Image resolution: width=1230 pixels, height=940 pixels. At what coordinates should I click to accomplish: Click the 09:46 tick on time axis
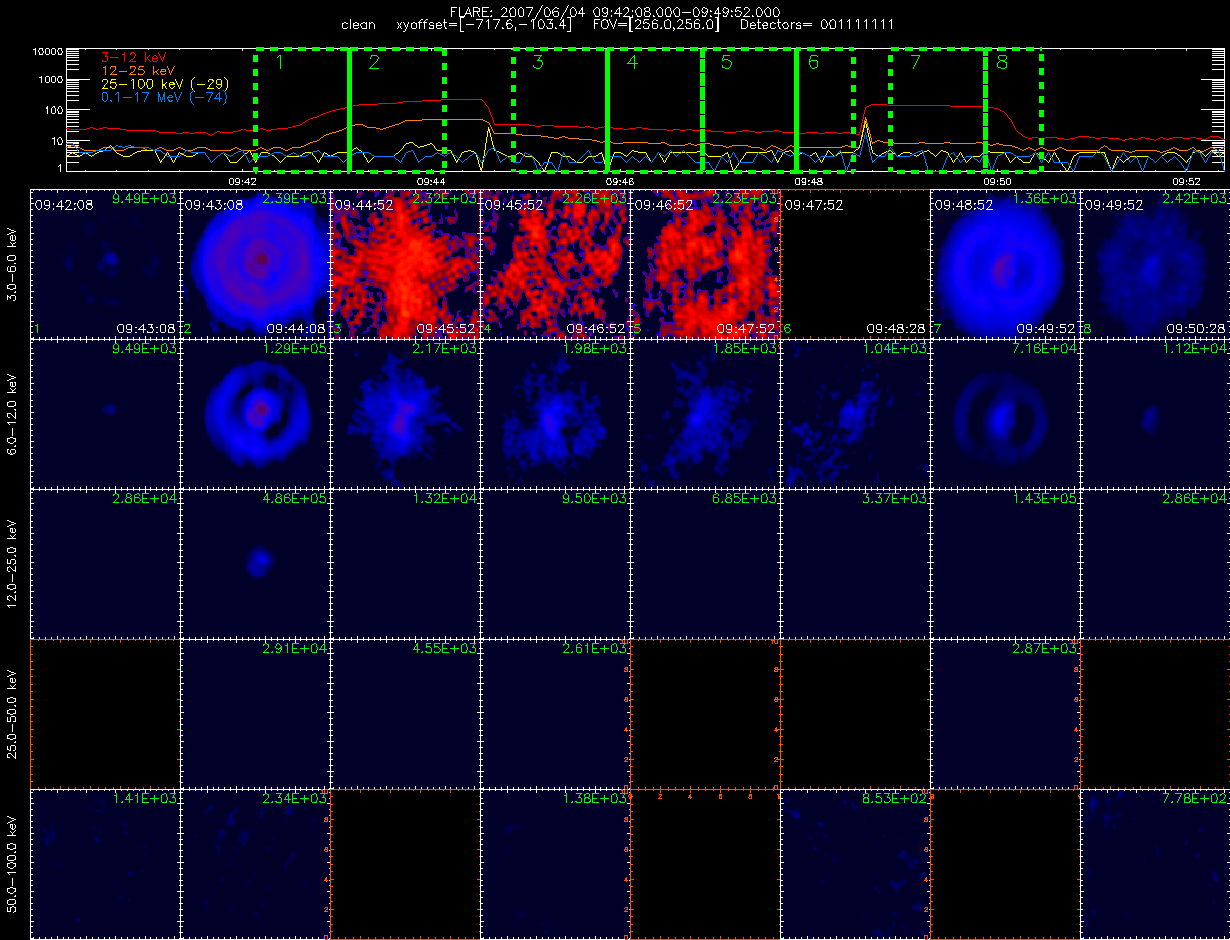(x=620, y=182)
